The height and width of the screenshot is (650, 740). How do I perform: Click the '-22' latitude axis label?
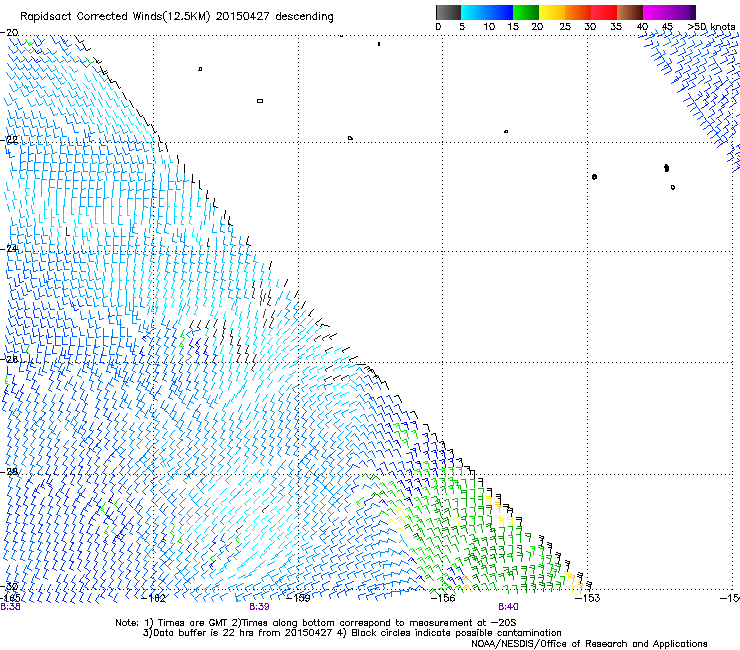[x=9, y=140]
